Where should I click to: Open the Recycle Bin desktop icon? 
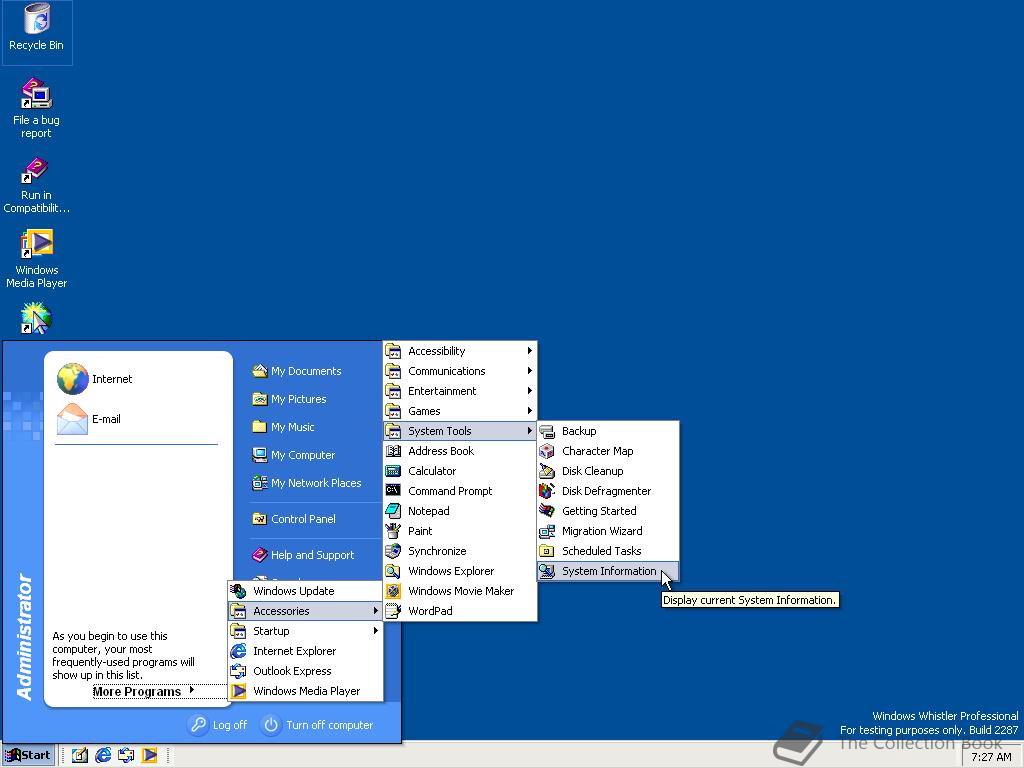click(x=37, y=27)
